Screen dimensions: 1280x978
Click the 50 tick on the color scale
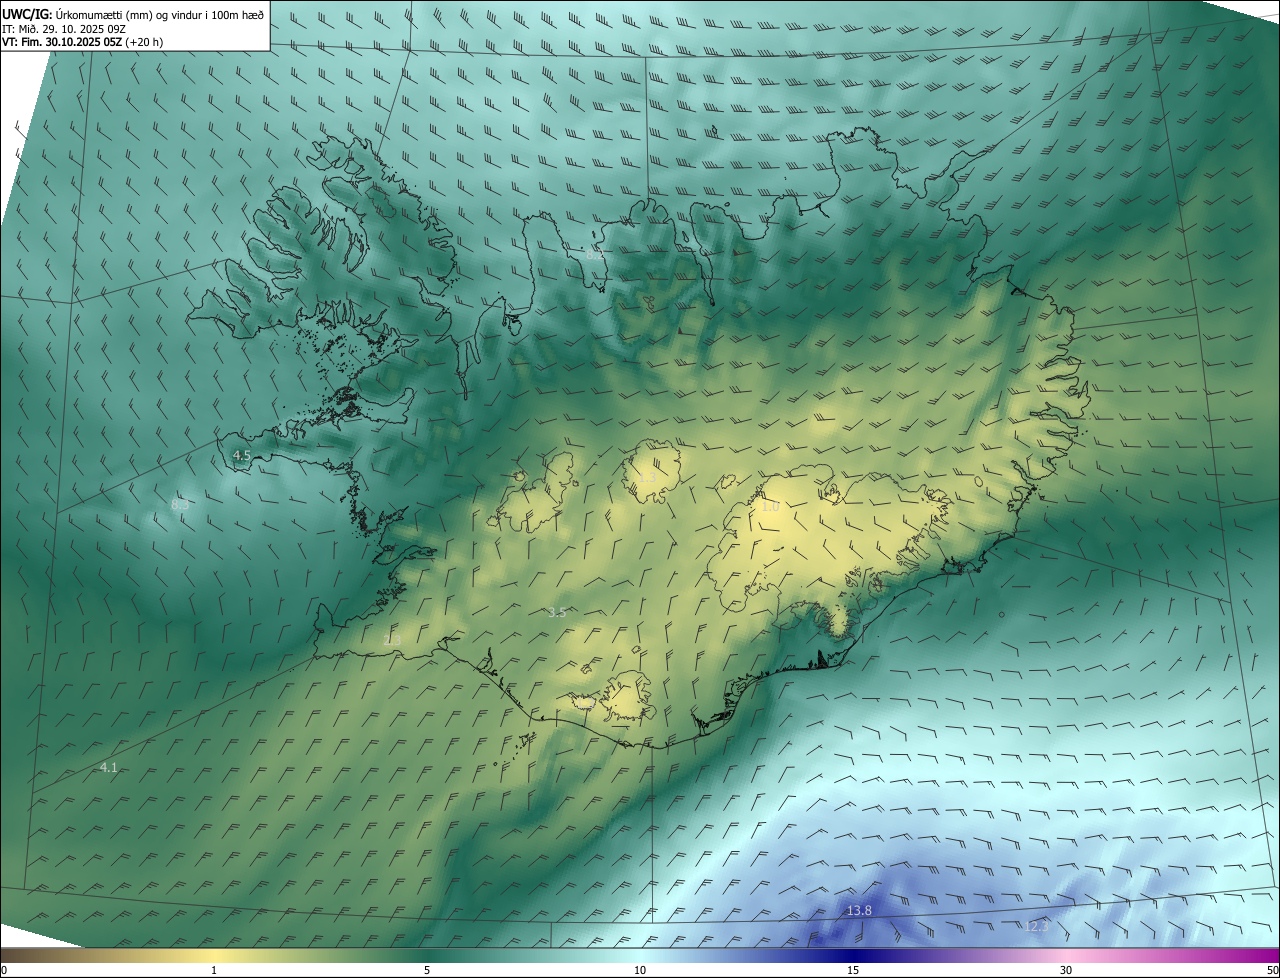(1272, 970)
